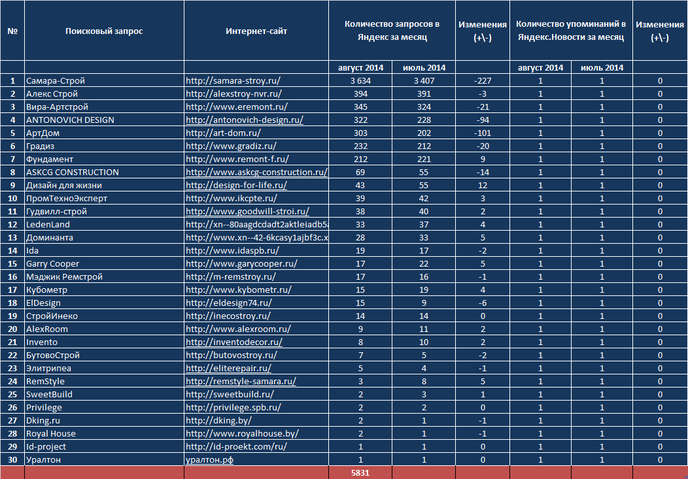Visit the www.kybometr.ru link
688x479 pixels.
click(x=239, y=290)
